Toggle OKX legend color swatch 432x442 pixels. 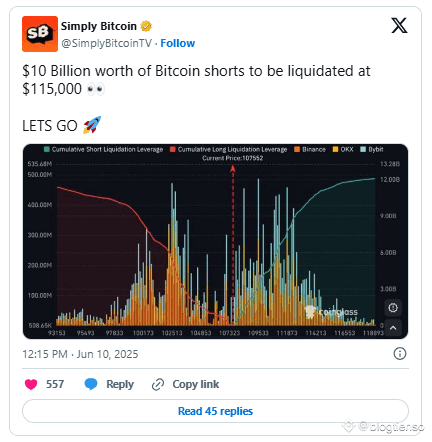335,149
